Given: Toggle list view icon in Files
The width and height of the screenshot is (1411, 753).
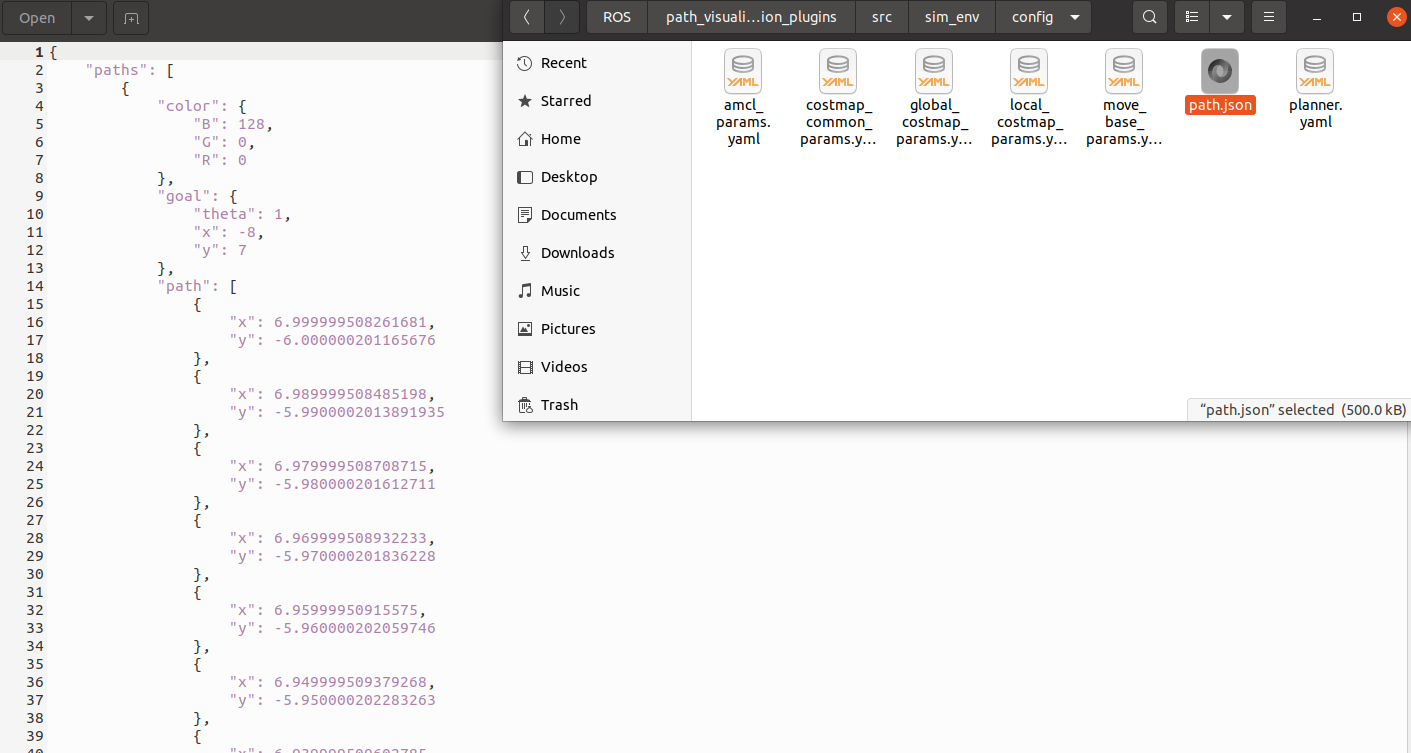Looking at the screenshot, I should [1191, 17].
